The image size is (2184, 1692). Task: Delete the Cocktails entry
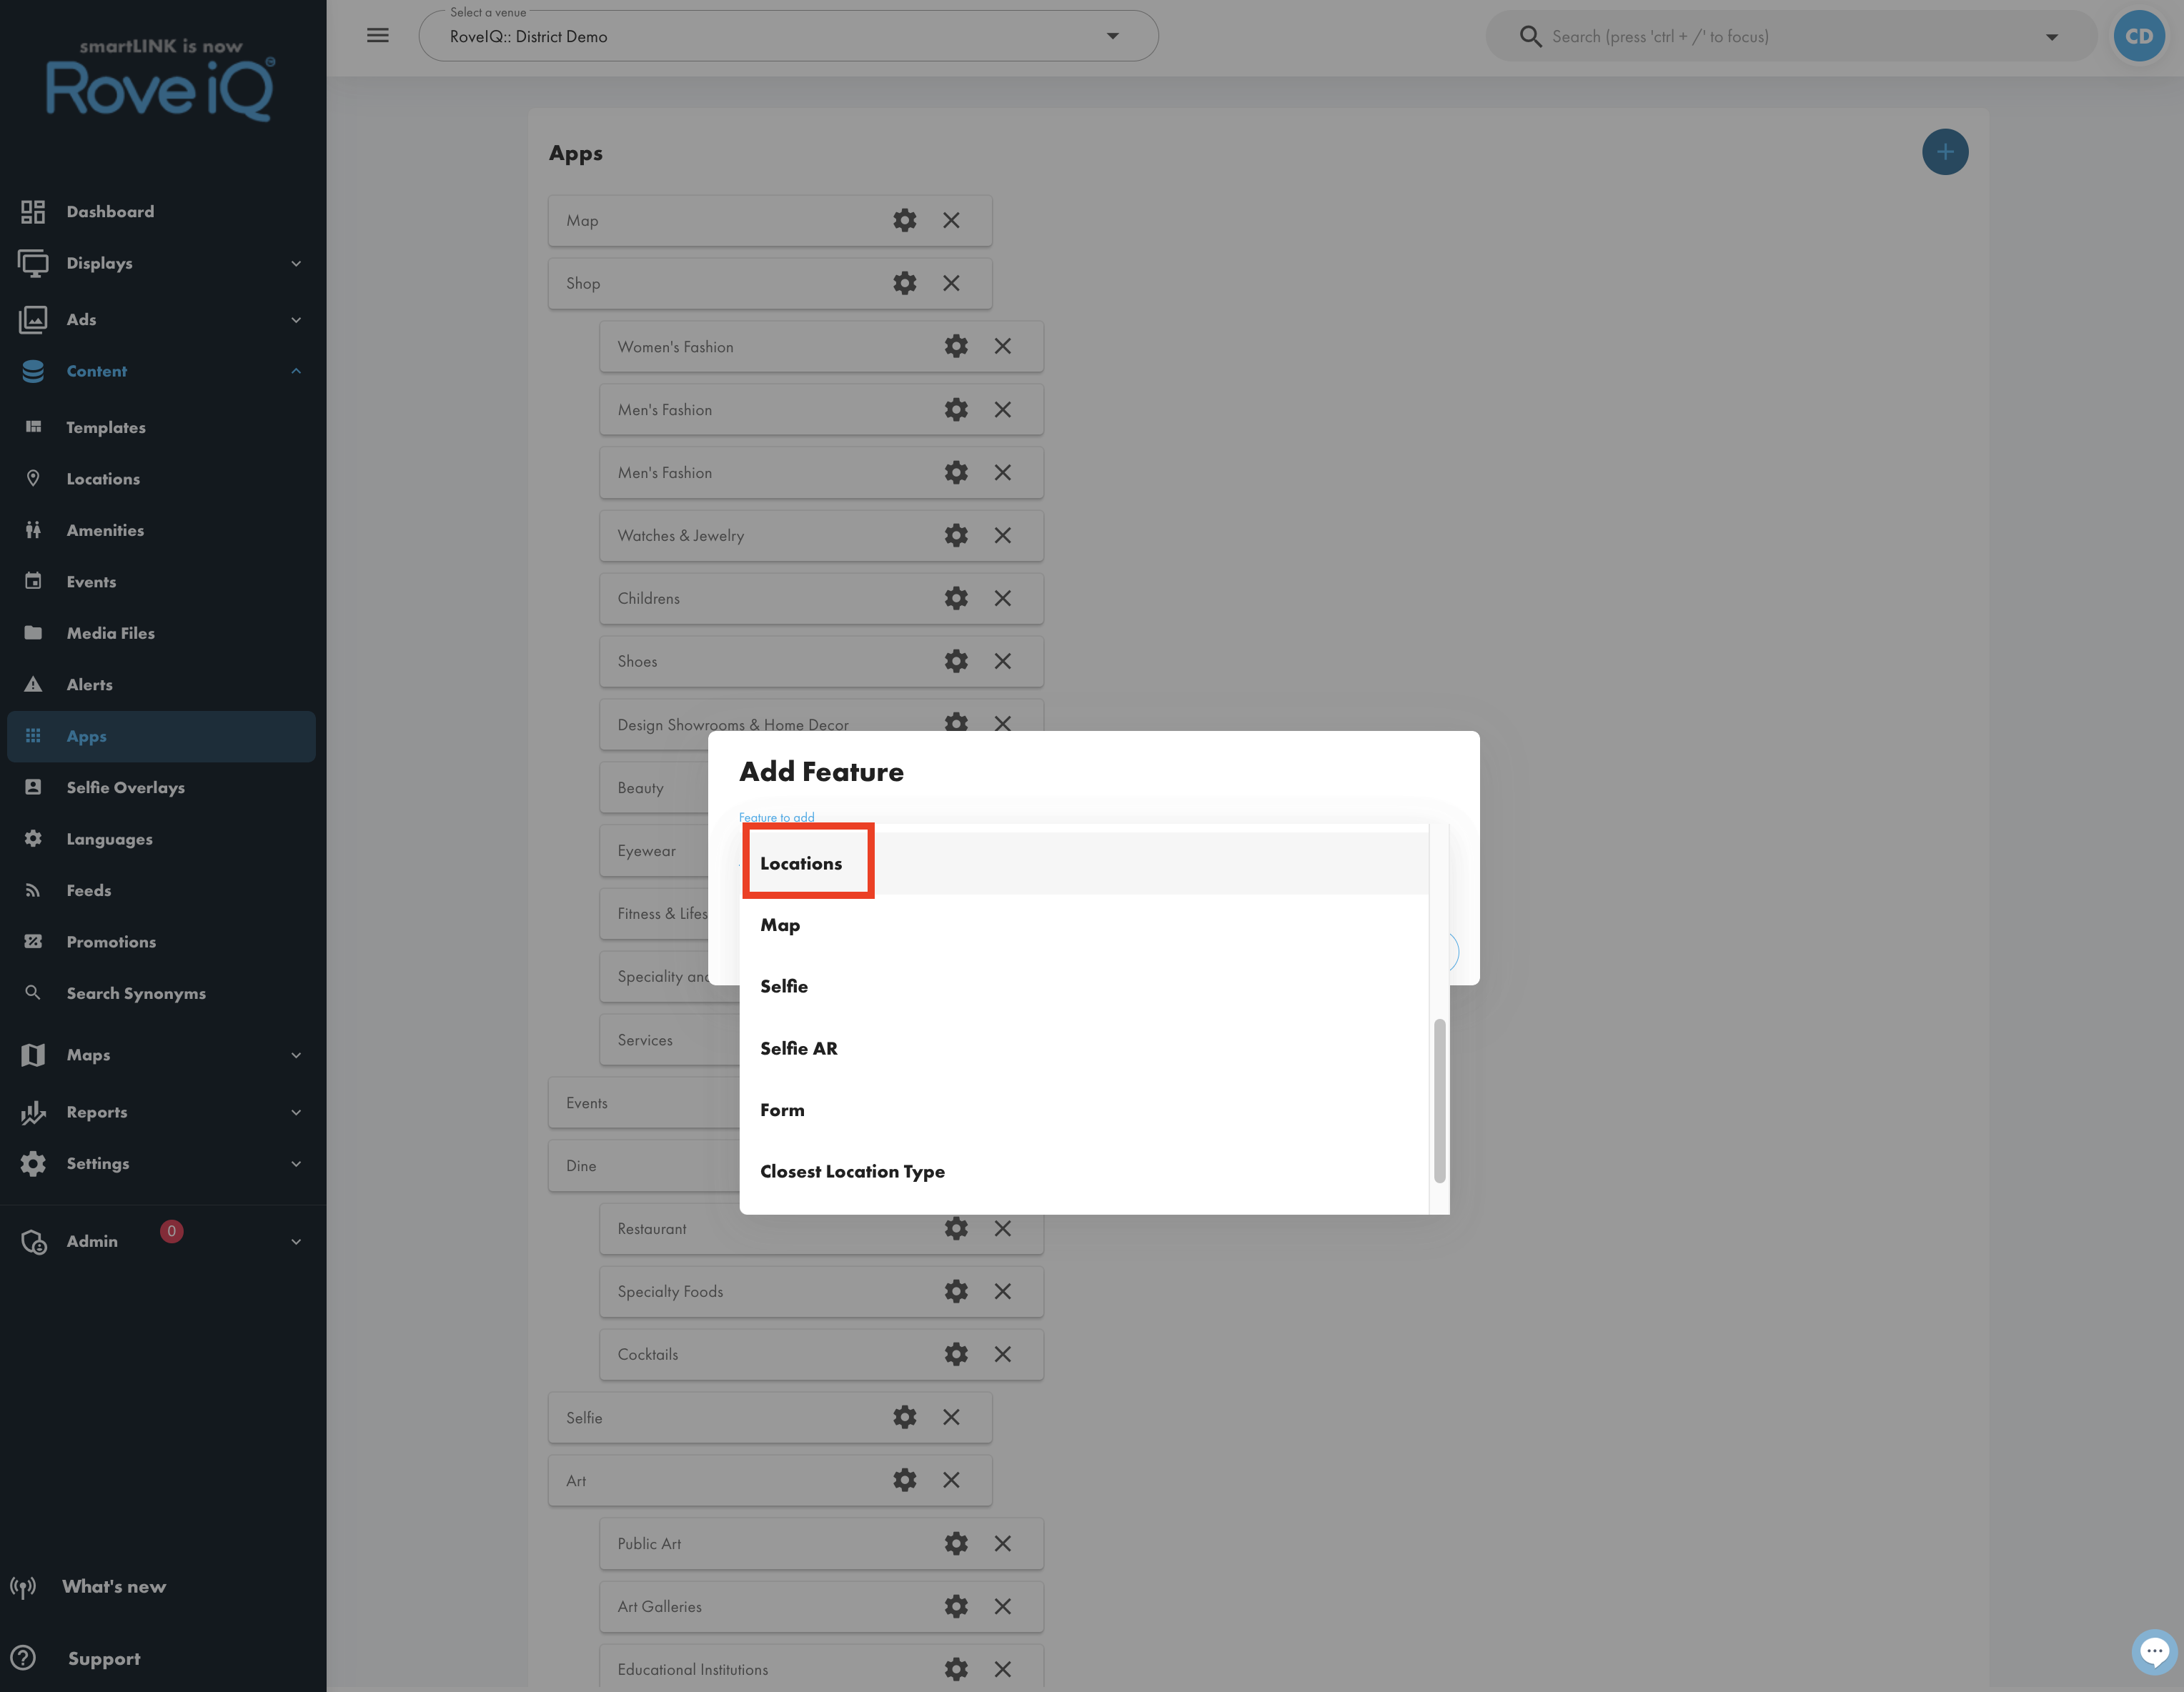[1002, 1354]
